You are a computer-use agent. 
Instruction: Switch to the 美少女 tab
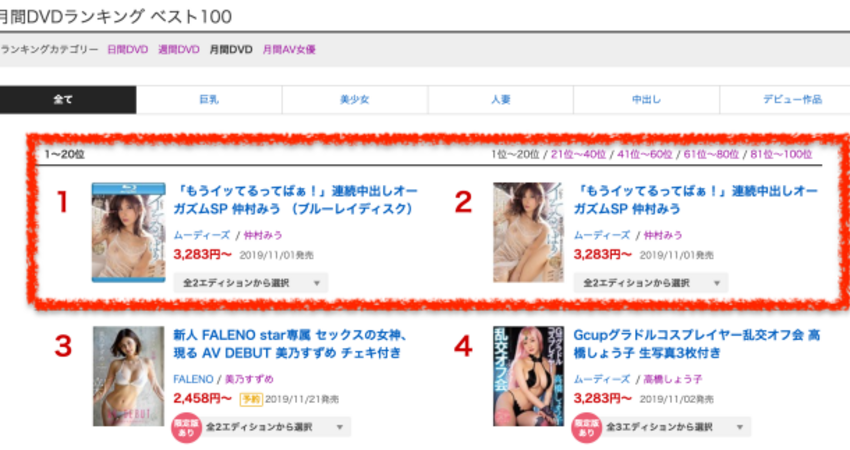pyautogui.click(x=355, y=99)
